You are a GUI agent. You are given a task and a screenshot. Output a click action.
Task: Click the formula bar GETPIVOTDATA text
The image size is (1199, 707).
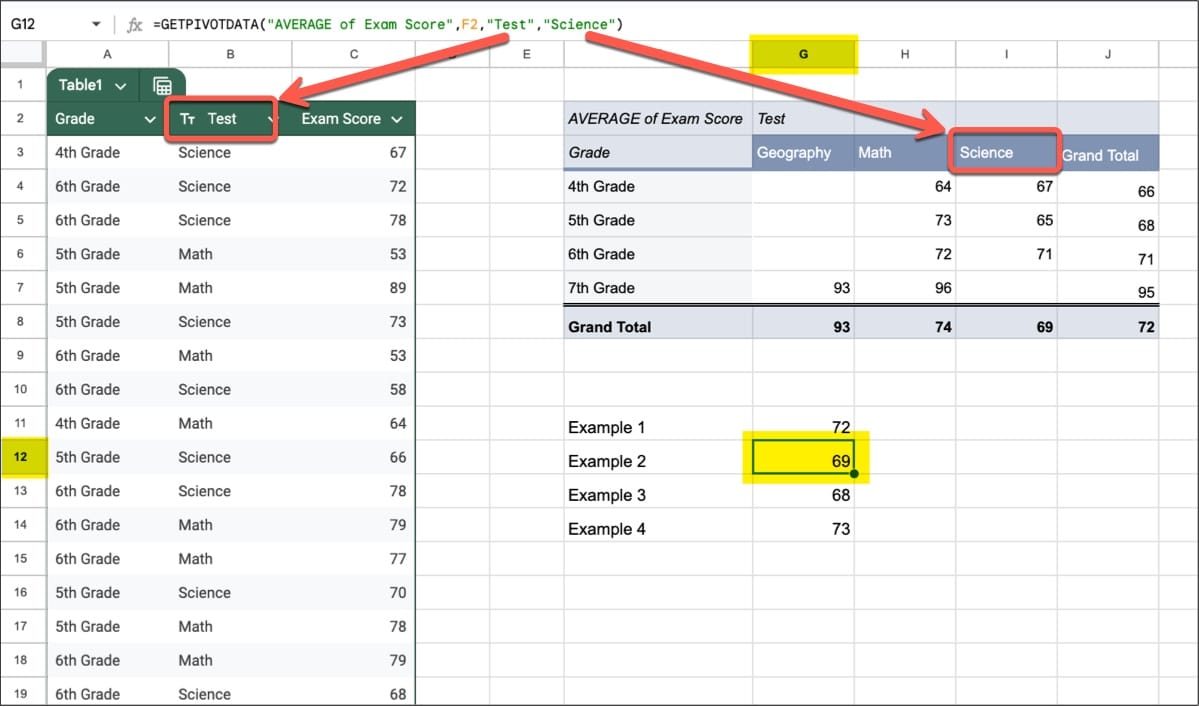click(x=388, y=24)
